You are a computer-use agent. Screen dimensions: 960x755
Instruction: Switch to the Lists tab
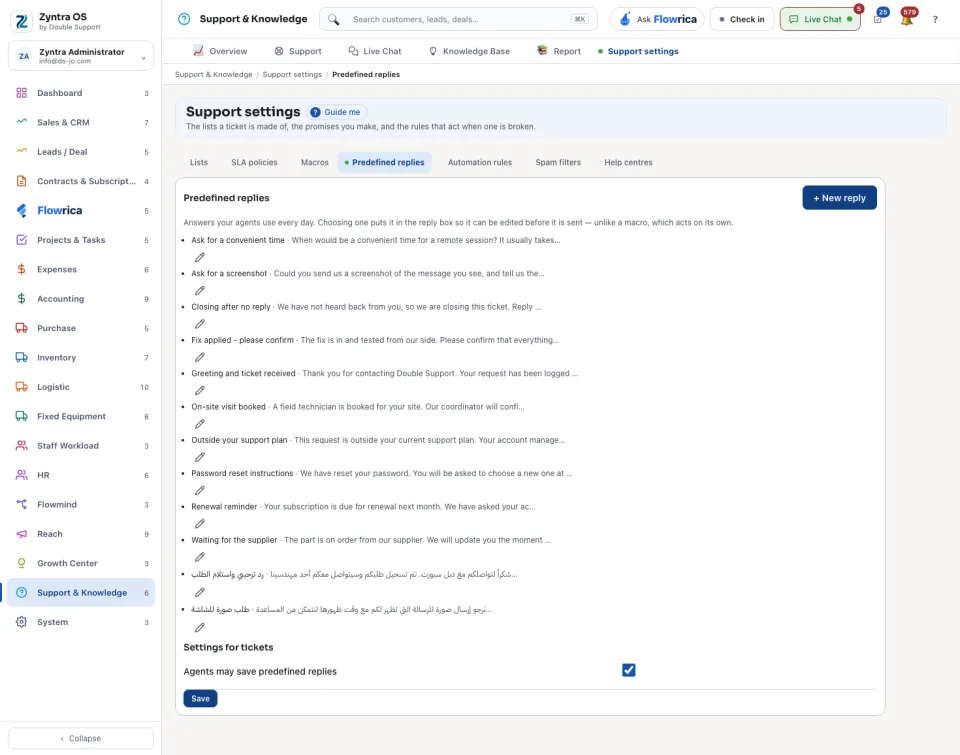pyautogui.click(x=198, y=162)
